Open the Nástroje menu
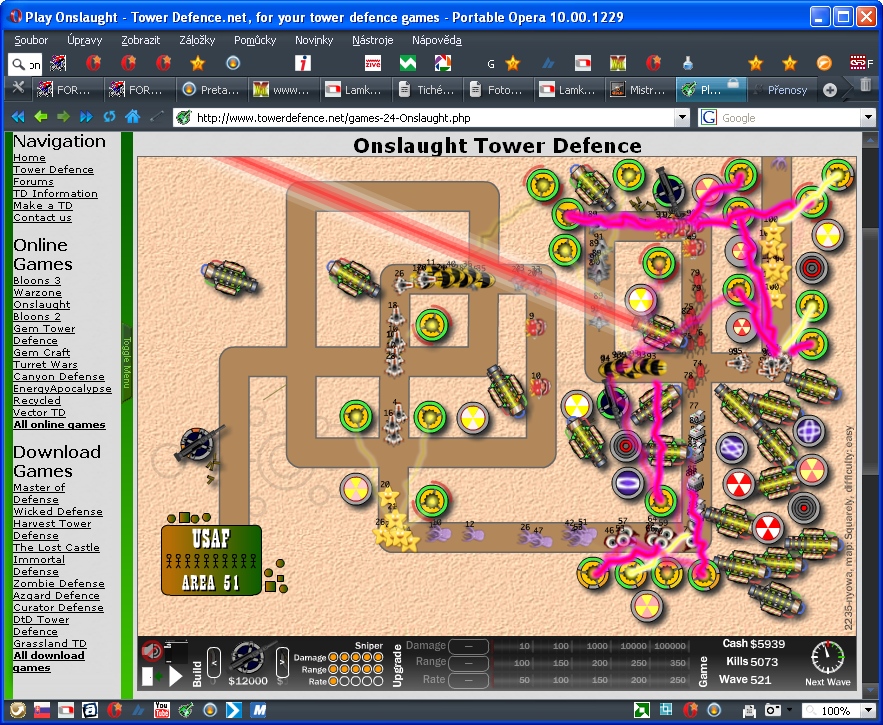The height and width of the screenshot is (725, 883). point(372,40)
